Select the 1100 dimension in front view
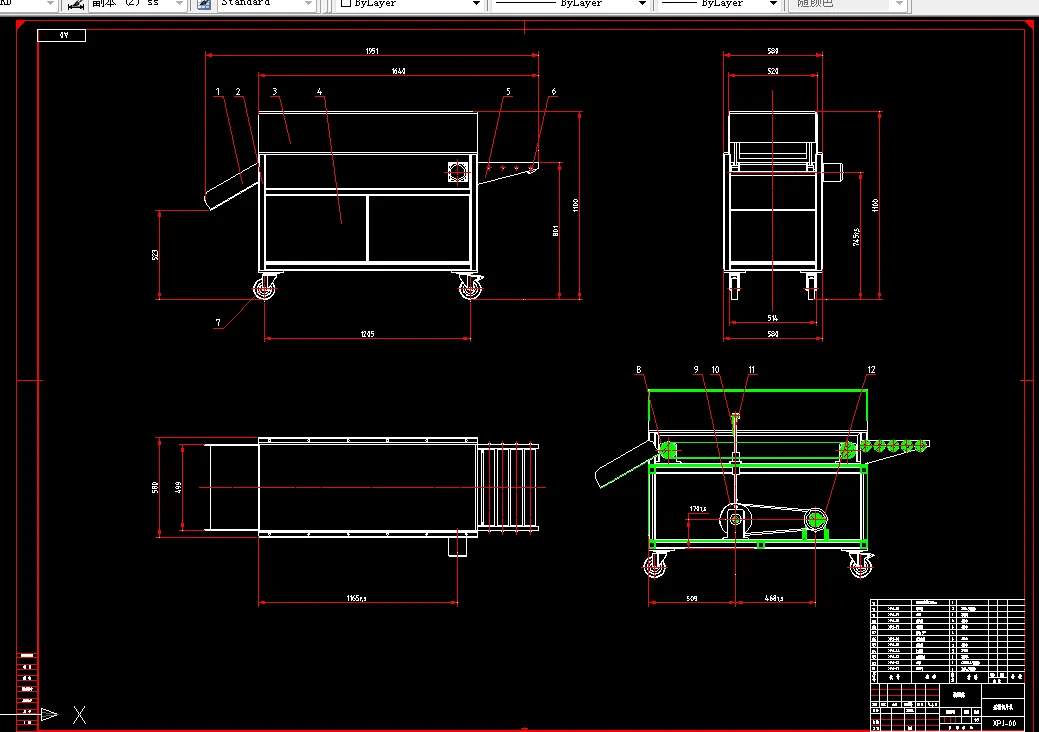Image resolution: width=1039 pixels, height=732 pixels. (576, 205)
